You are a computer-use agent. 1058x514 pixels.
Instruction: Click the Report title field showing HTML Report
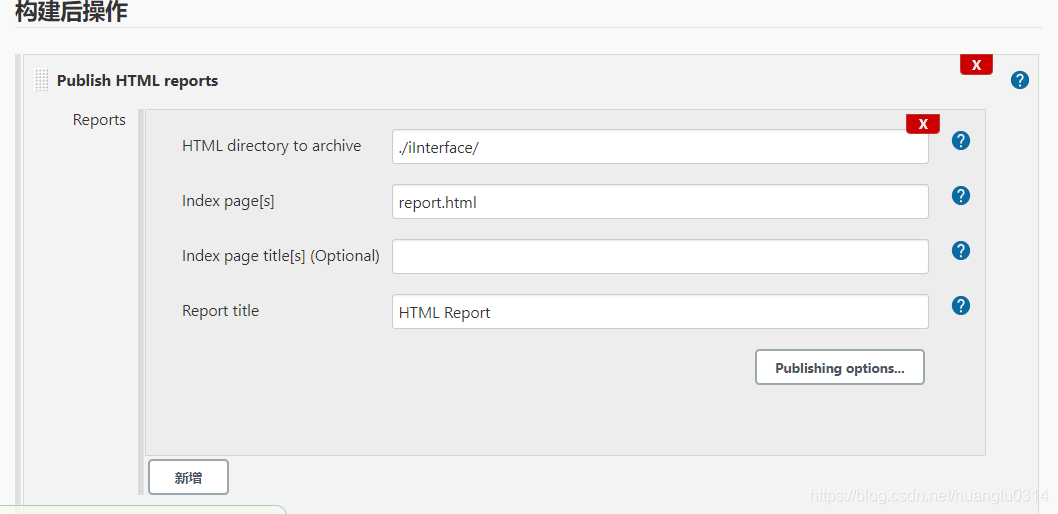pyautogui.click(x=660, y=312)
